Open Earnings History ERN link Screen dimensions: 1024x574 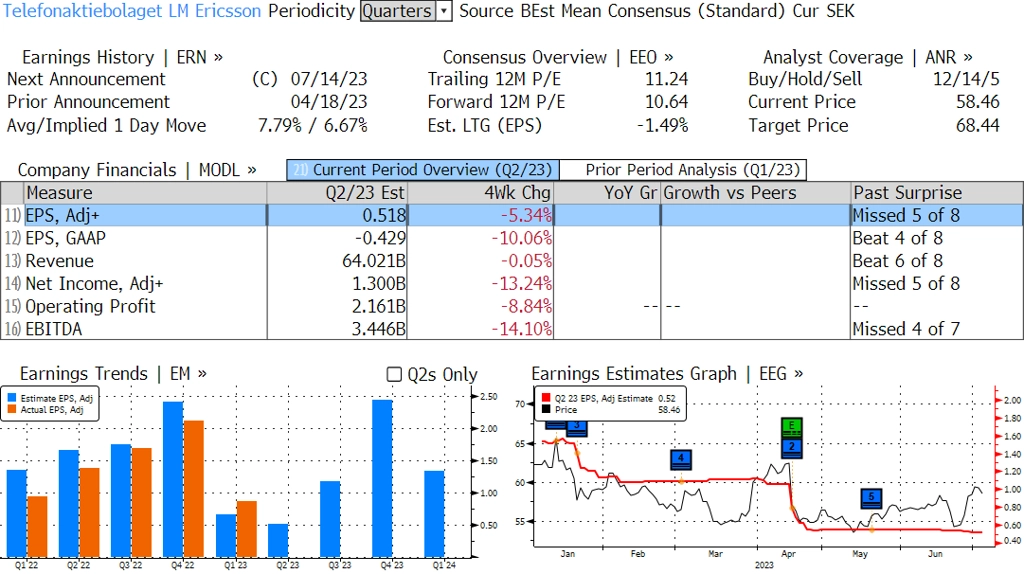point(122,57)
